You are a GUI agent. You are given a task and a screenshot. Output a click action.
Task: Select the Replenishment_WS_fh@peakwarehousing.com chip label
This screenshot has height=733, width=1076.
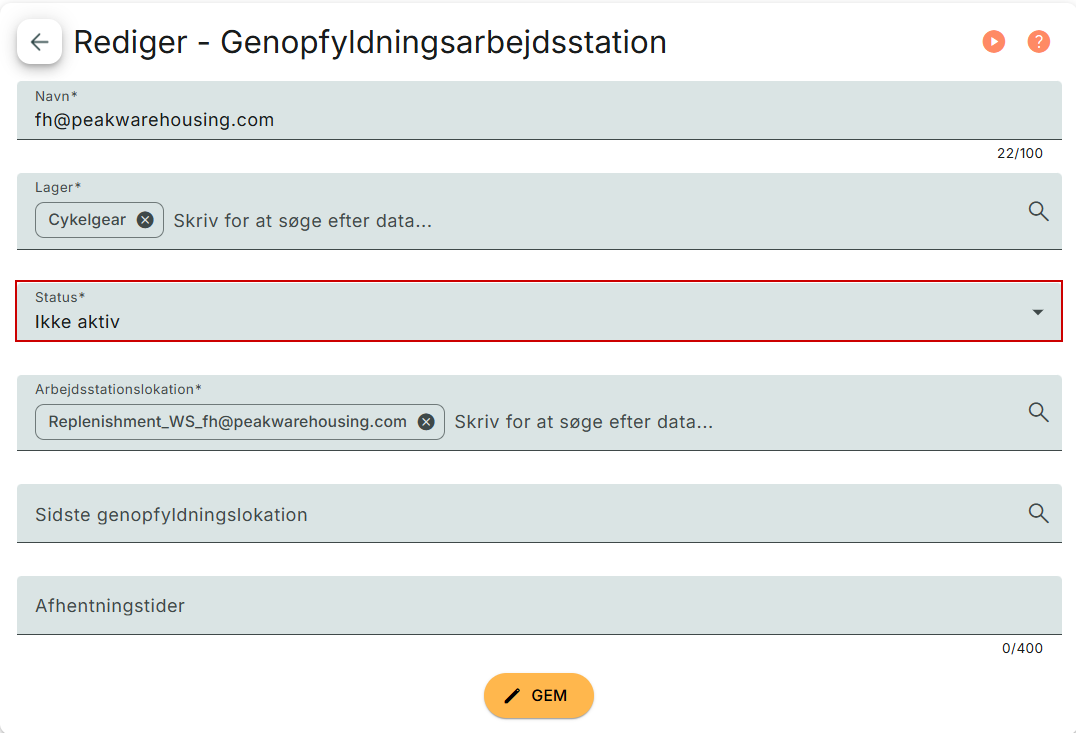227,422
